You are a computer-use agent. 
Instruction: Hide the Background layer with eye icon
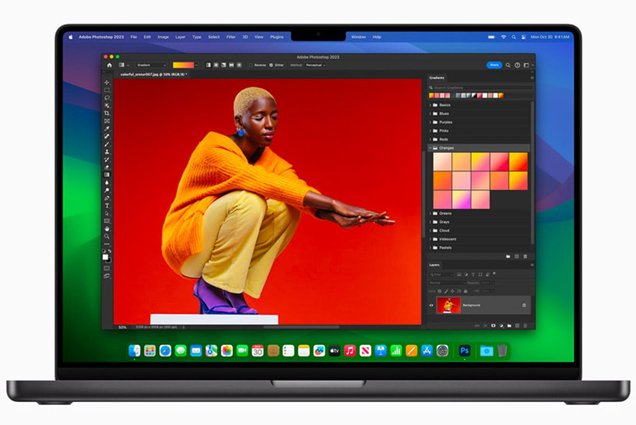[431, 305]
